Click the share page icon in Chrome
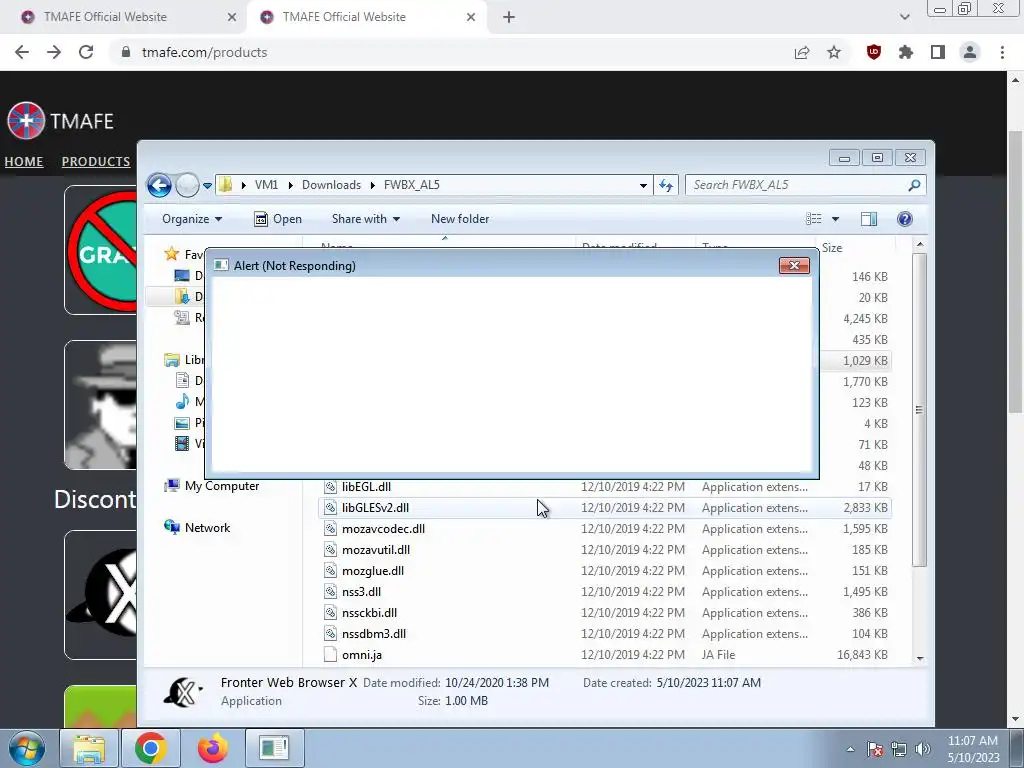This screenshot has height=768, width=1024. point(802,52)
